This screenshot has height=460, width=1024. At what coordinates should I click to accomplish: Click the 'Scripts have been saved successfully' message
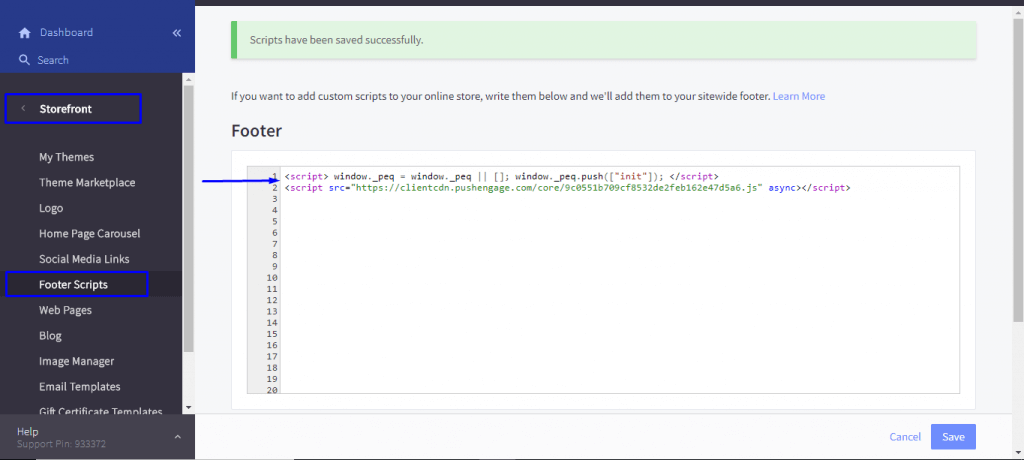(x=336, y=40)
